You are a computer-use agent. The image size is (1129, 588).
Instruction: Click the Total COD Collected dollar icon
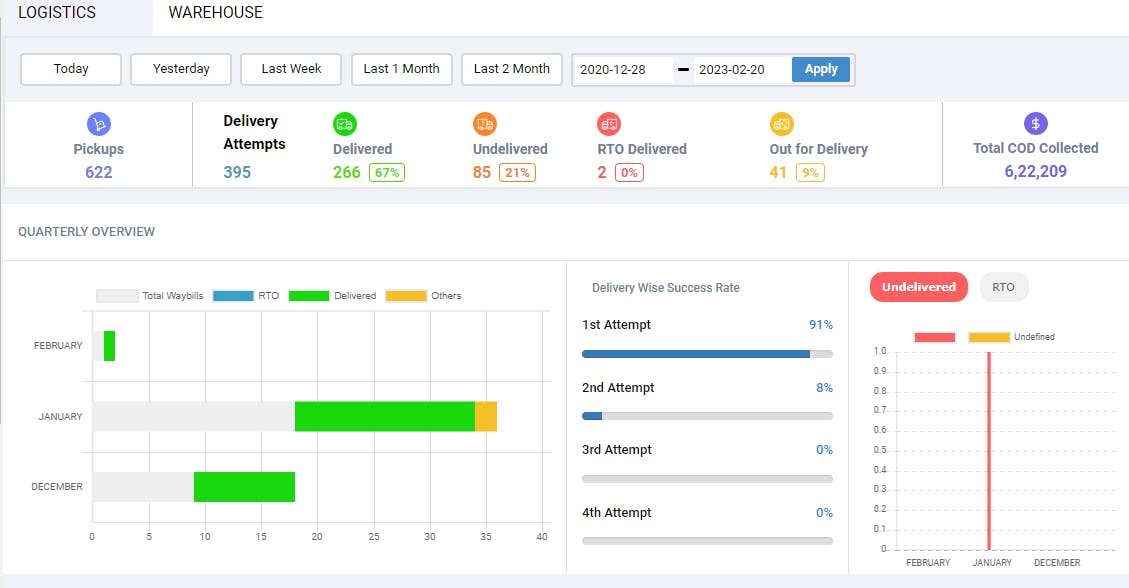[x=1035, y=123]
